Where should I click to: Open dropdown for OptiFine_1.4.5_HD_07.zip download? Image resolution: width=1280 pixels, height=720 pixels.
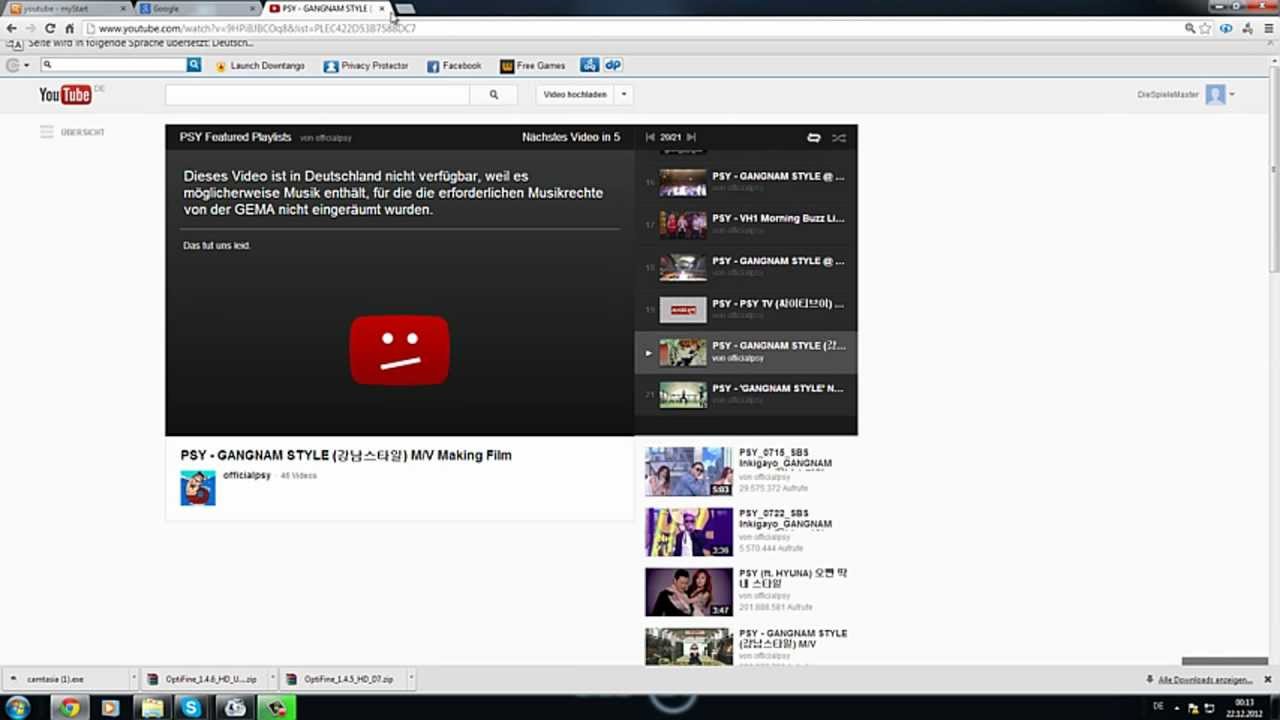pos(411,679)
